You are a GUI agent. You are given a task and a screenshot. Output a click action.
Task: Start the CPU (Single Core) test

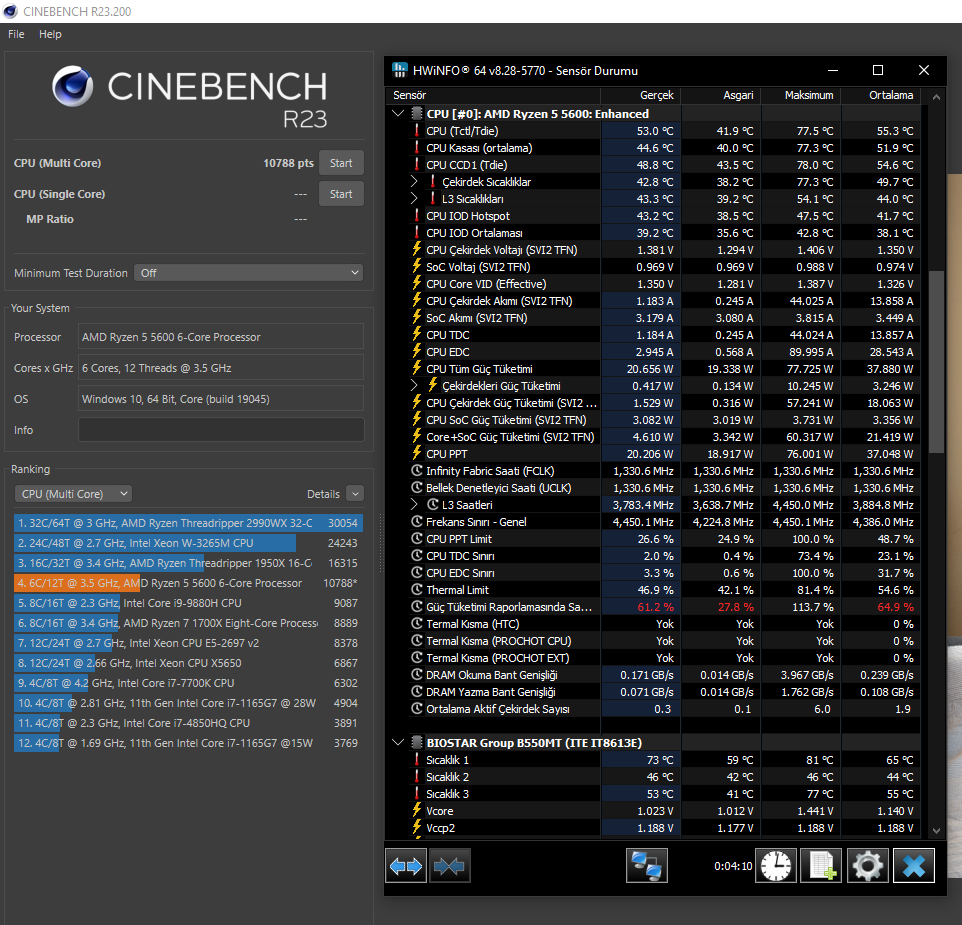coord(341,194)
